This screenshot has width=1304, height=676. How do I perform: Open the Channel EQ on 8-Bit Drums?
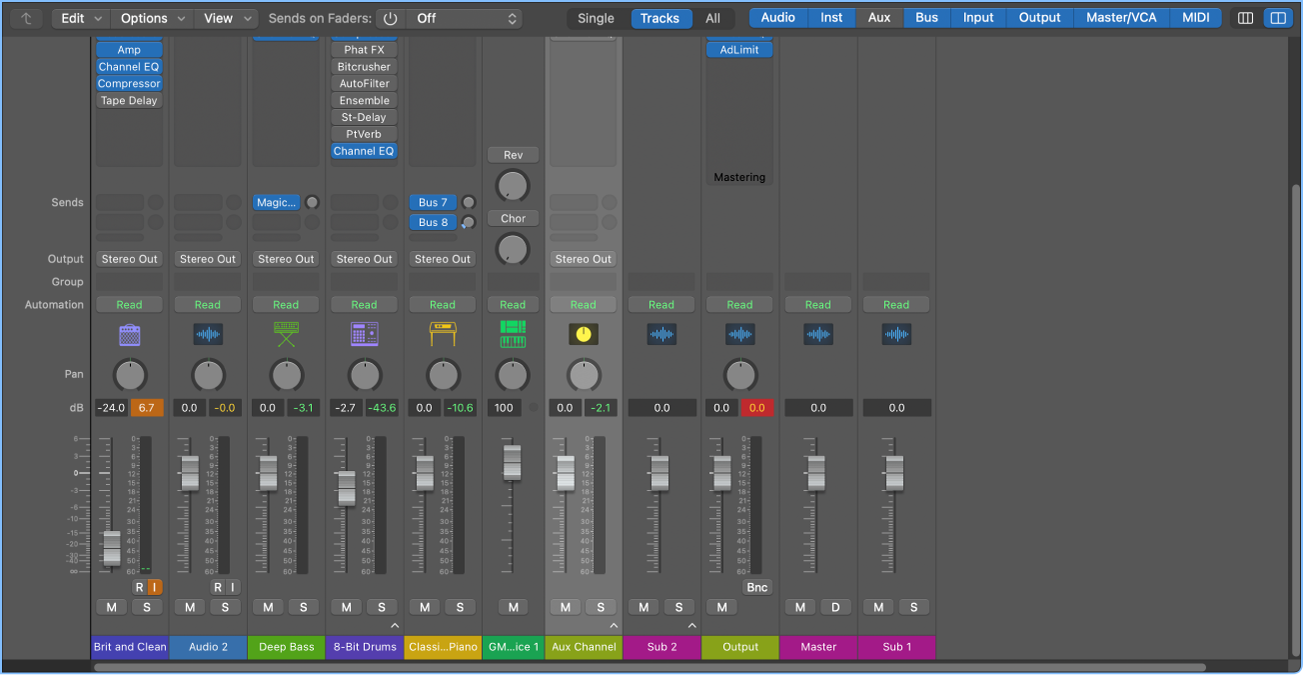pyautogui.click(x=364, y=151)
